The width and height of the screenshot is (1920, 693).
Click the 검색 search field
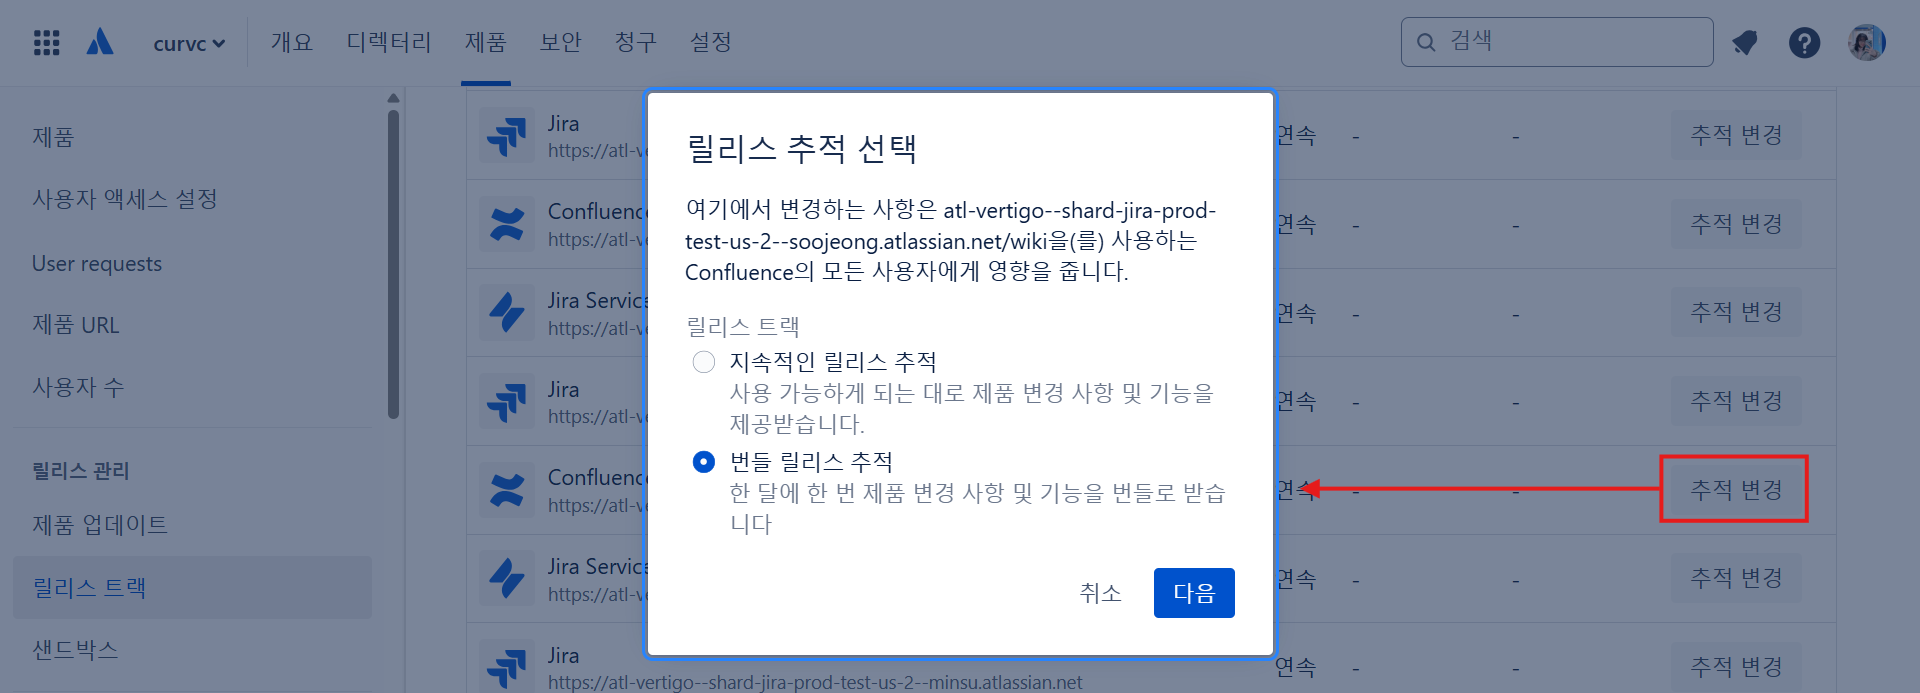click(x=1557, y=42)
